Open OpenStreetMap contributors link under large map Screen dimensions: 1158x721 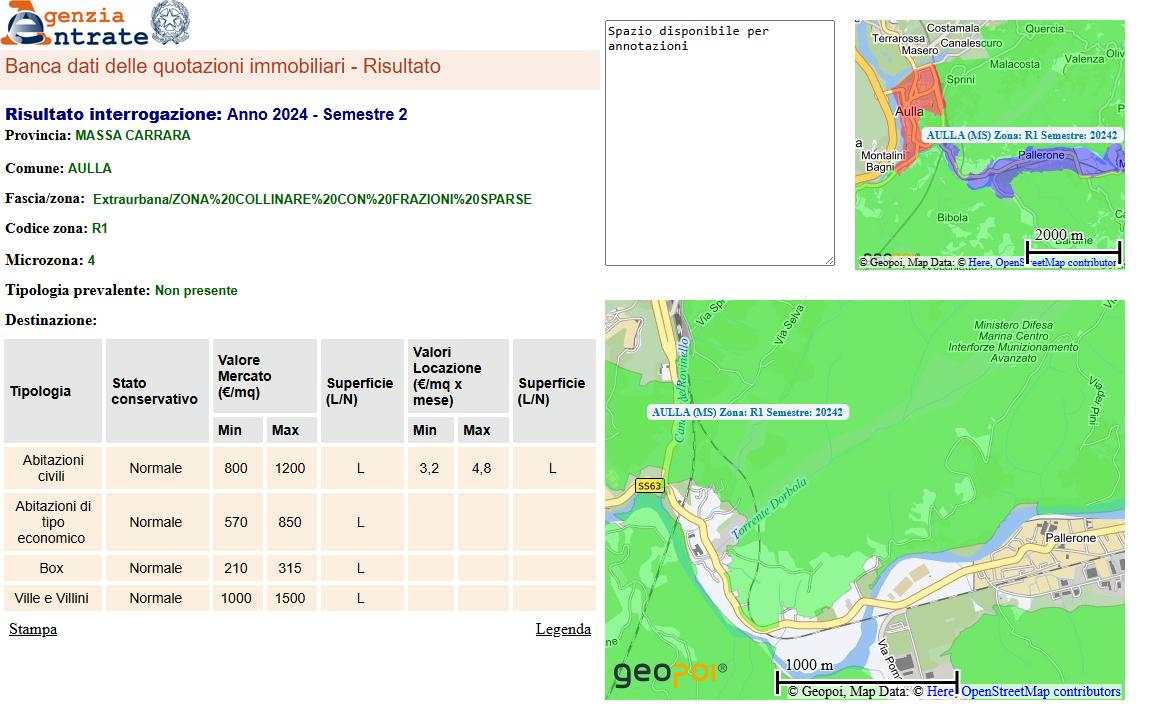[x=1040, y=691]
